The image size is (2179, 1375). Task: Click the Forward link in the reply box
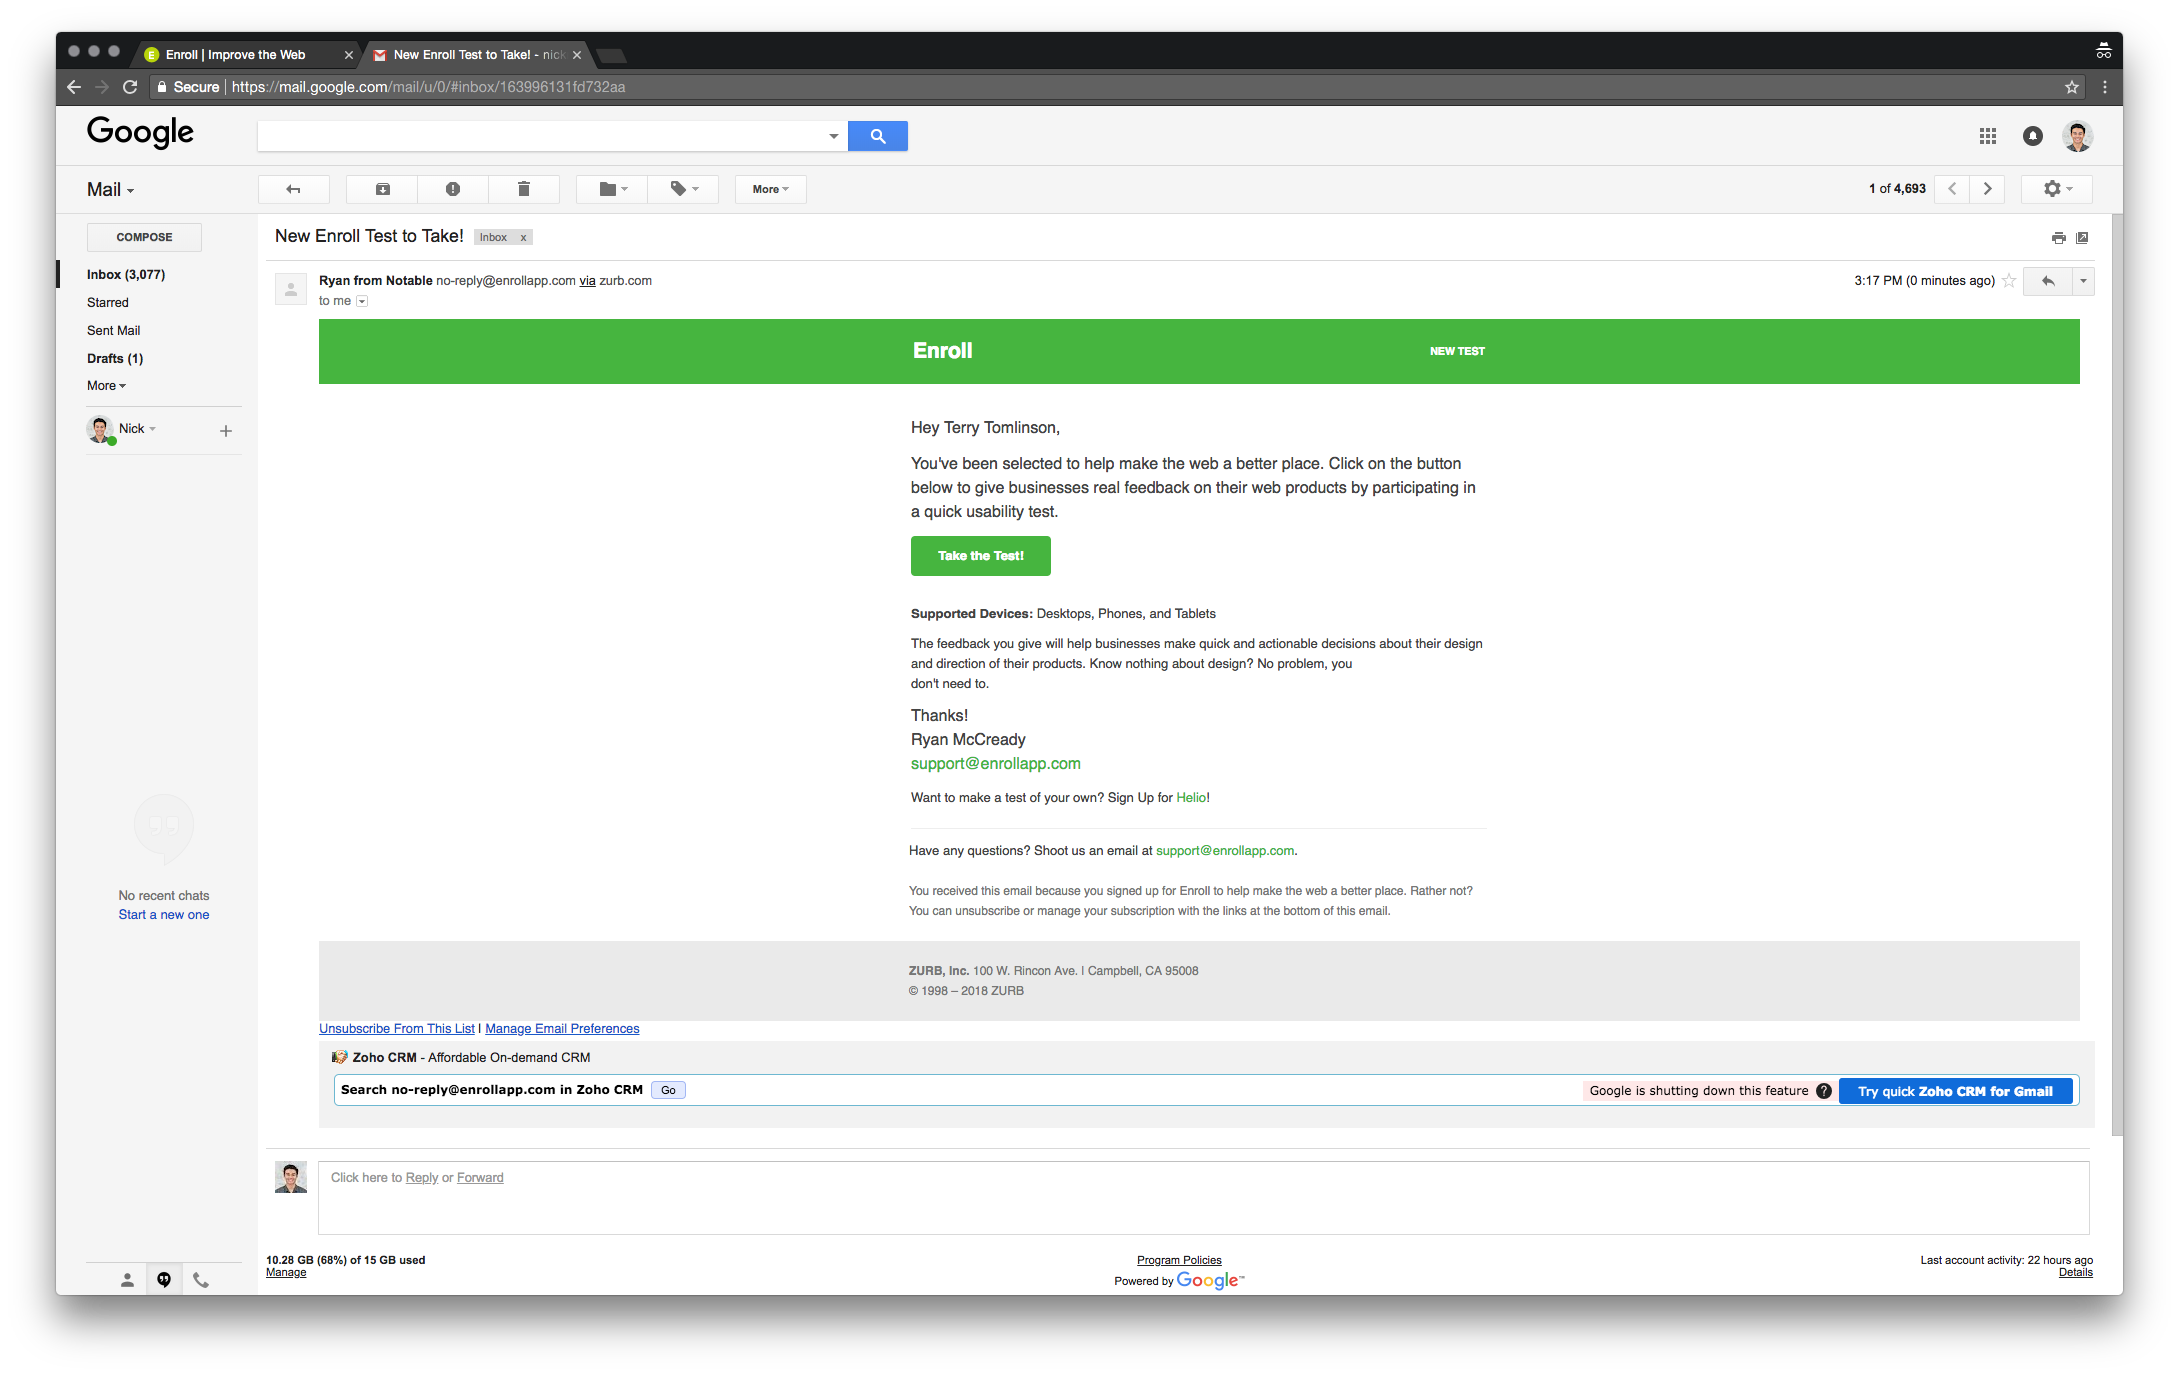click(x=480, y=1178)
